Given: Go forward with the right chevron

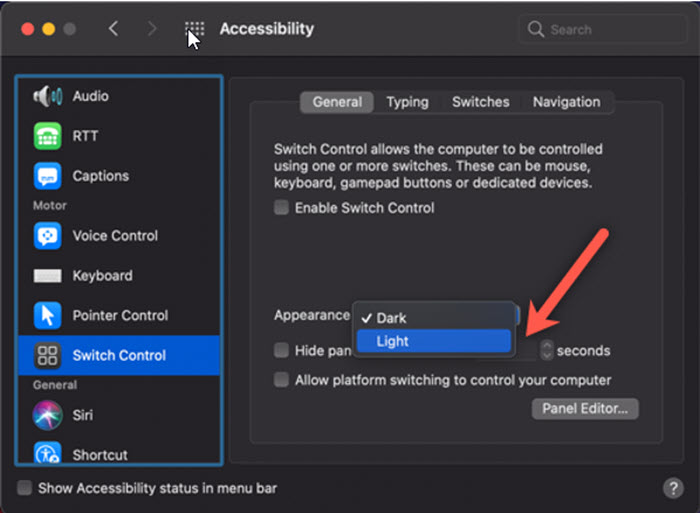Looking at the screenshot, I should pyautogui.click(x=152, y=29).
